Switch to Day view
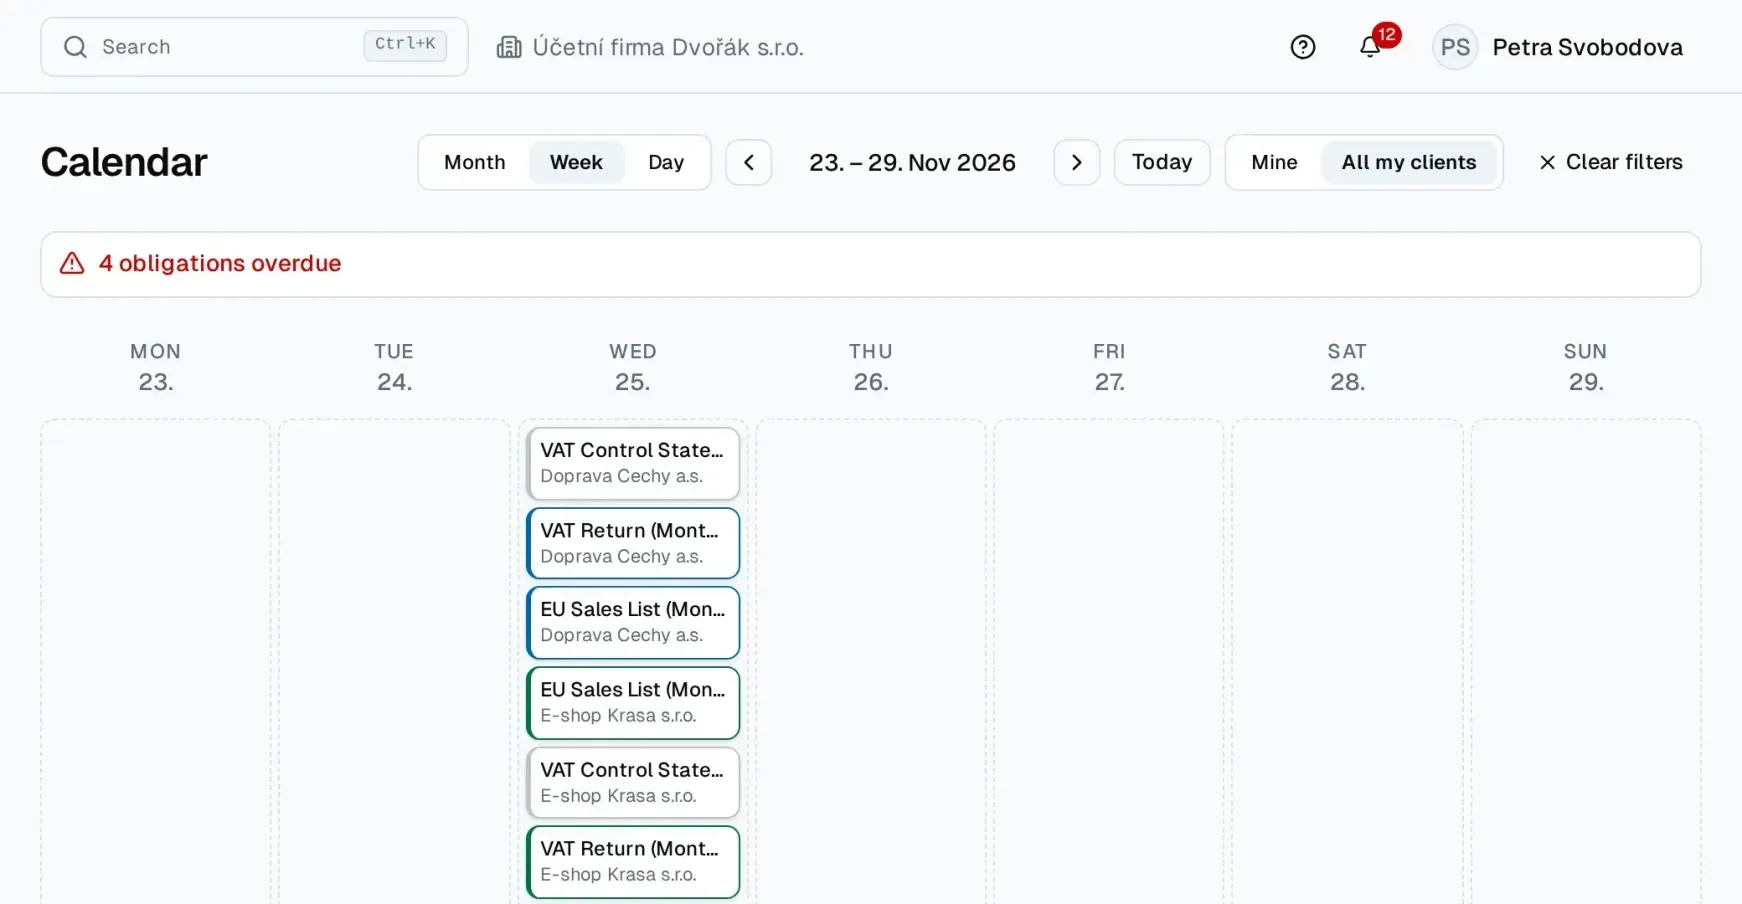The width and height of the screenshot is (1742, 904). [666, 162]
